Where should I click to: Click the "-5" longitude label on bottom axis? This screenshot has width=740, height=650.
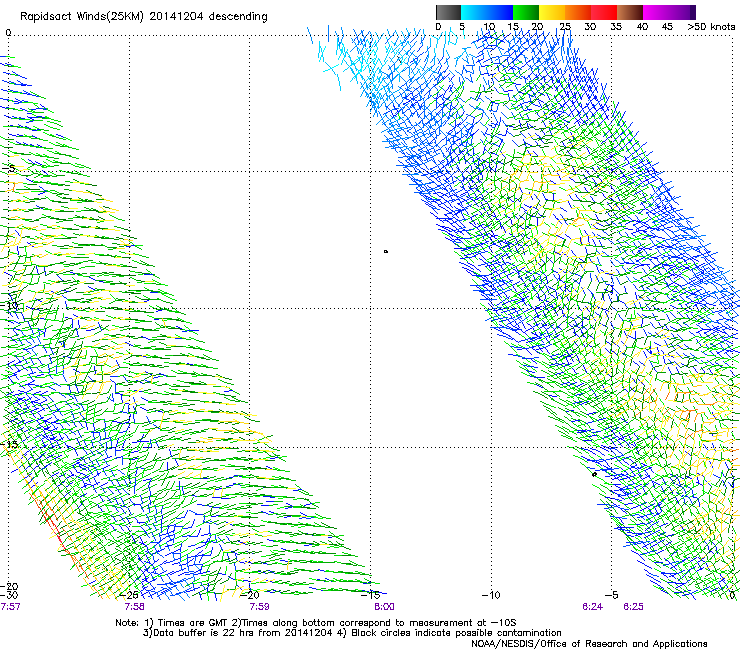point(612,595)
